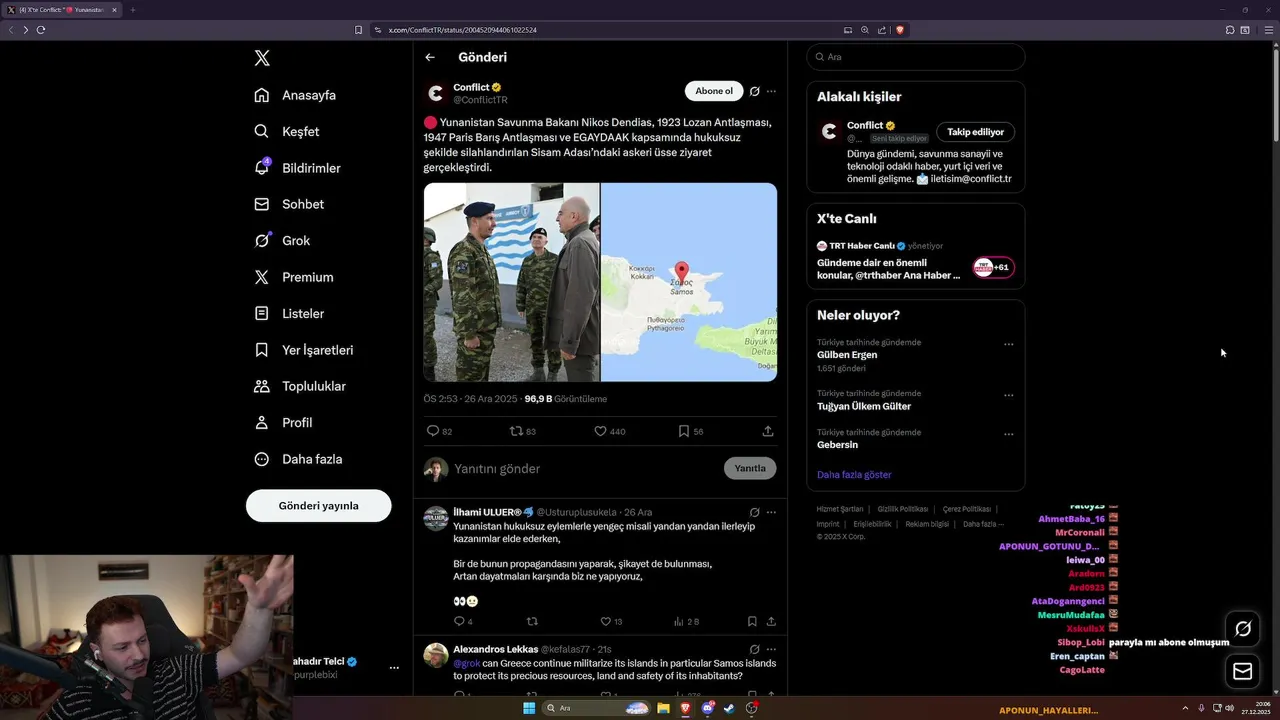This screenshot has height=720, width=1280.
Task: Reply to the Conflict post
Action: tap(439, 431)
